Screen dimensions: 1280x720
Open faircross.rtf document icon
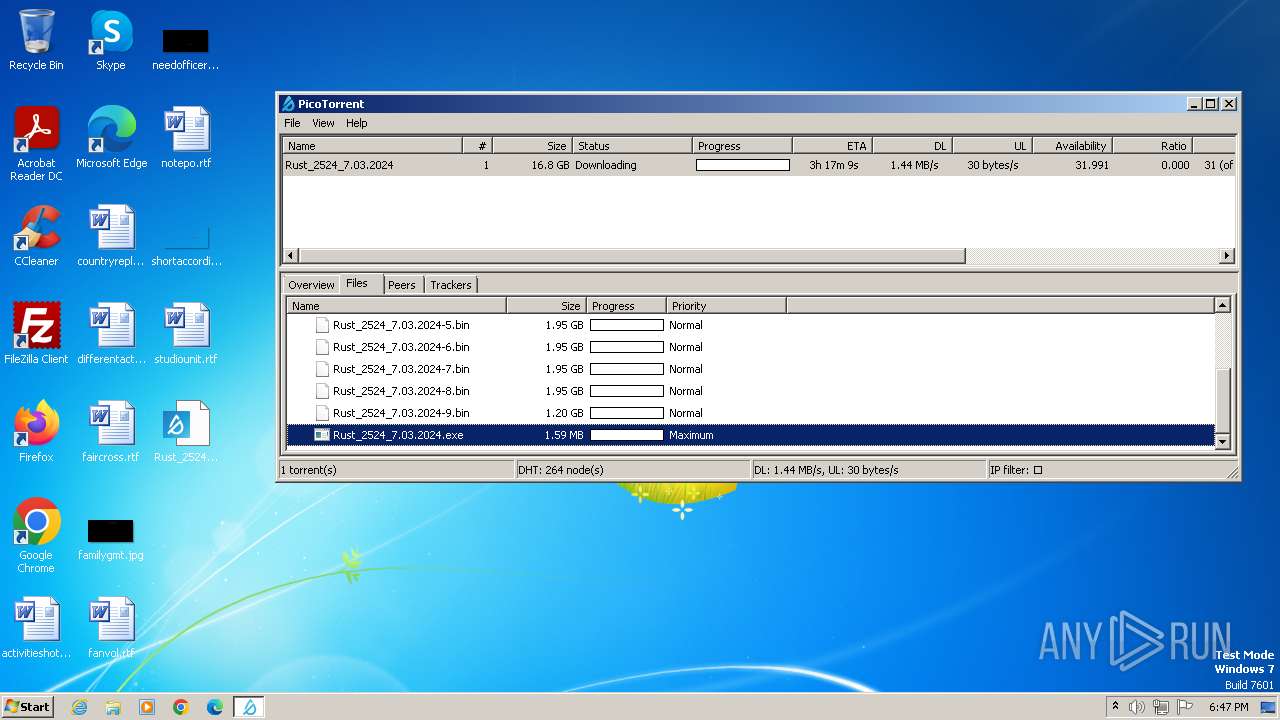click(111, 432)
